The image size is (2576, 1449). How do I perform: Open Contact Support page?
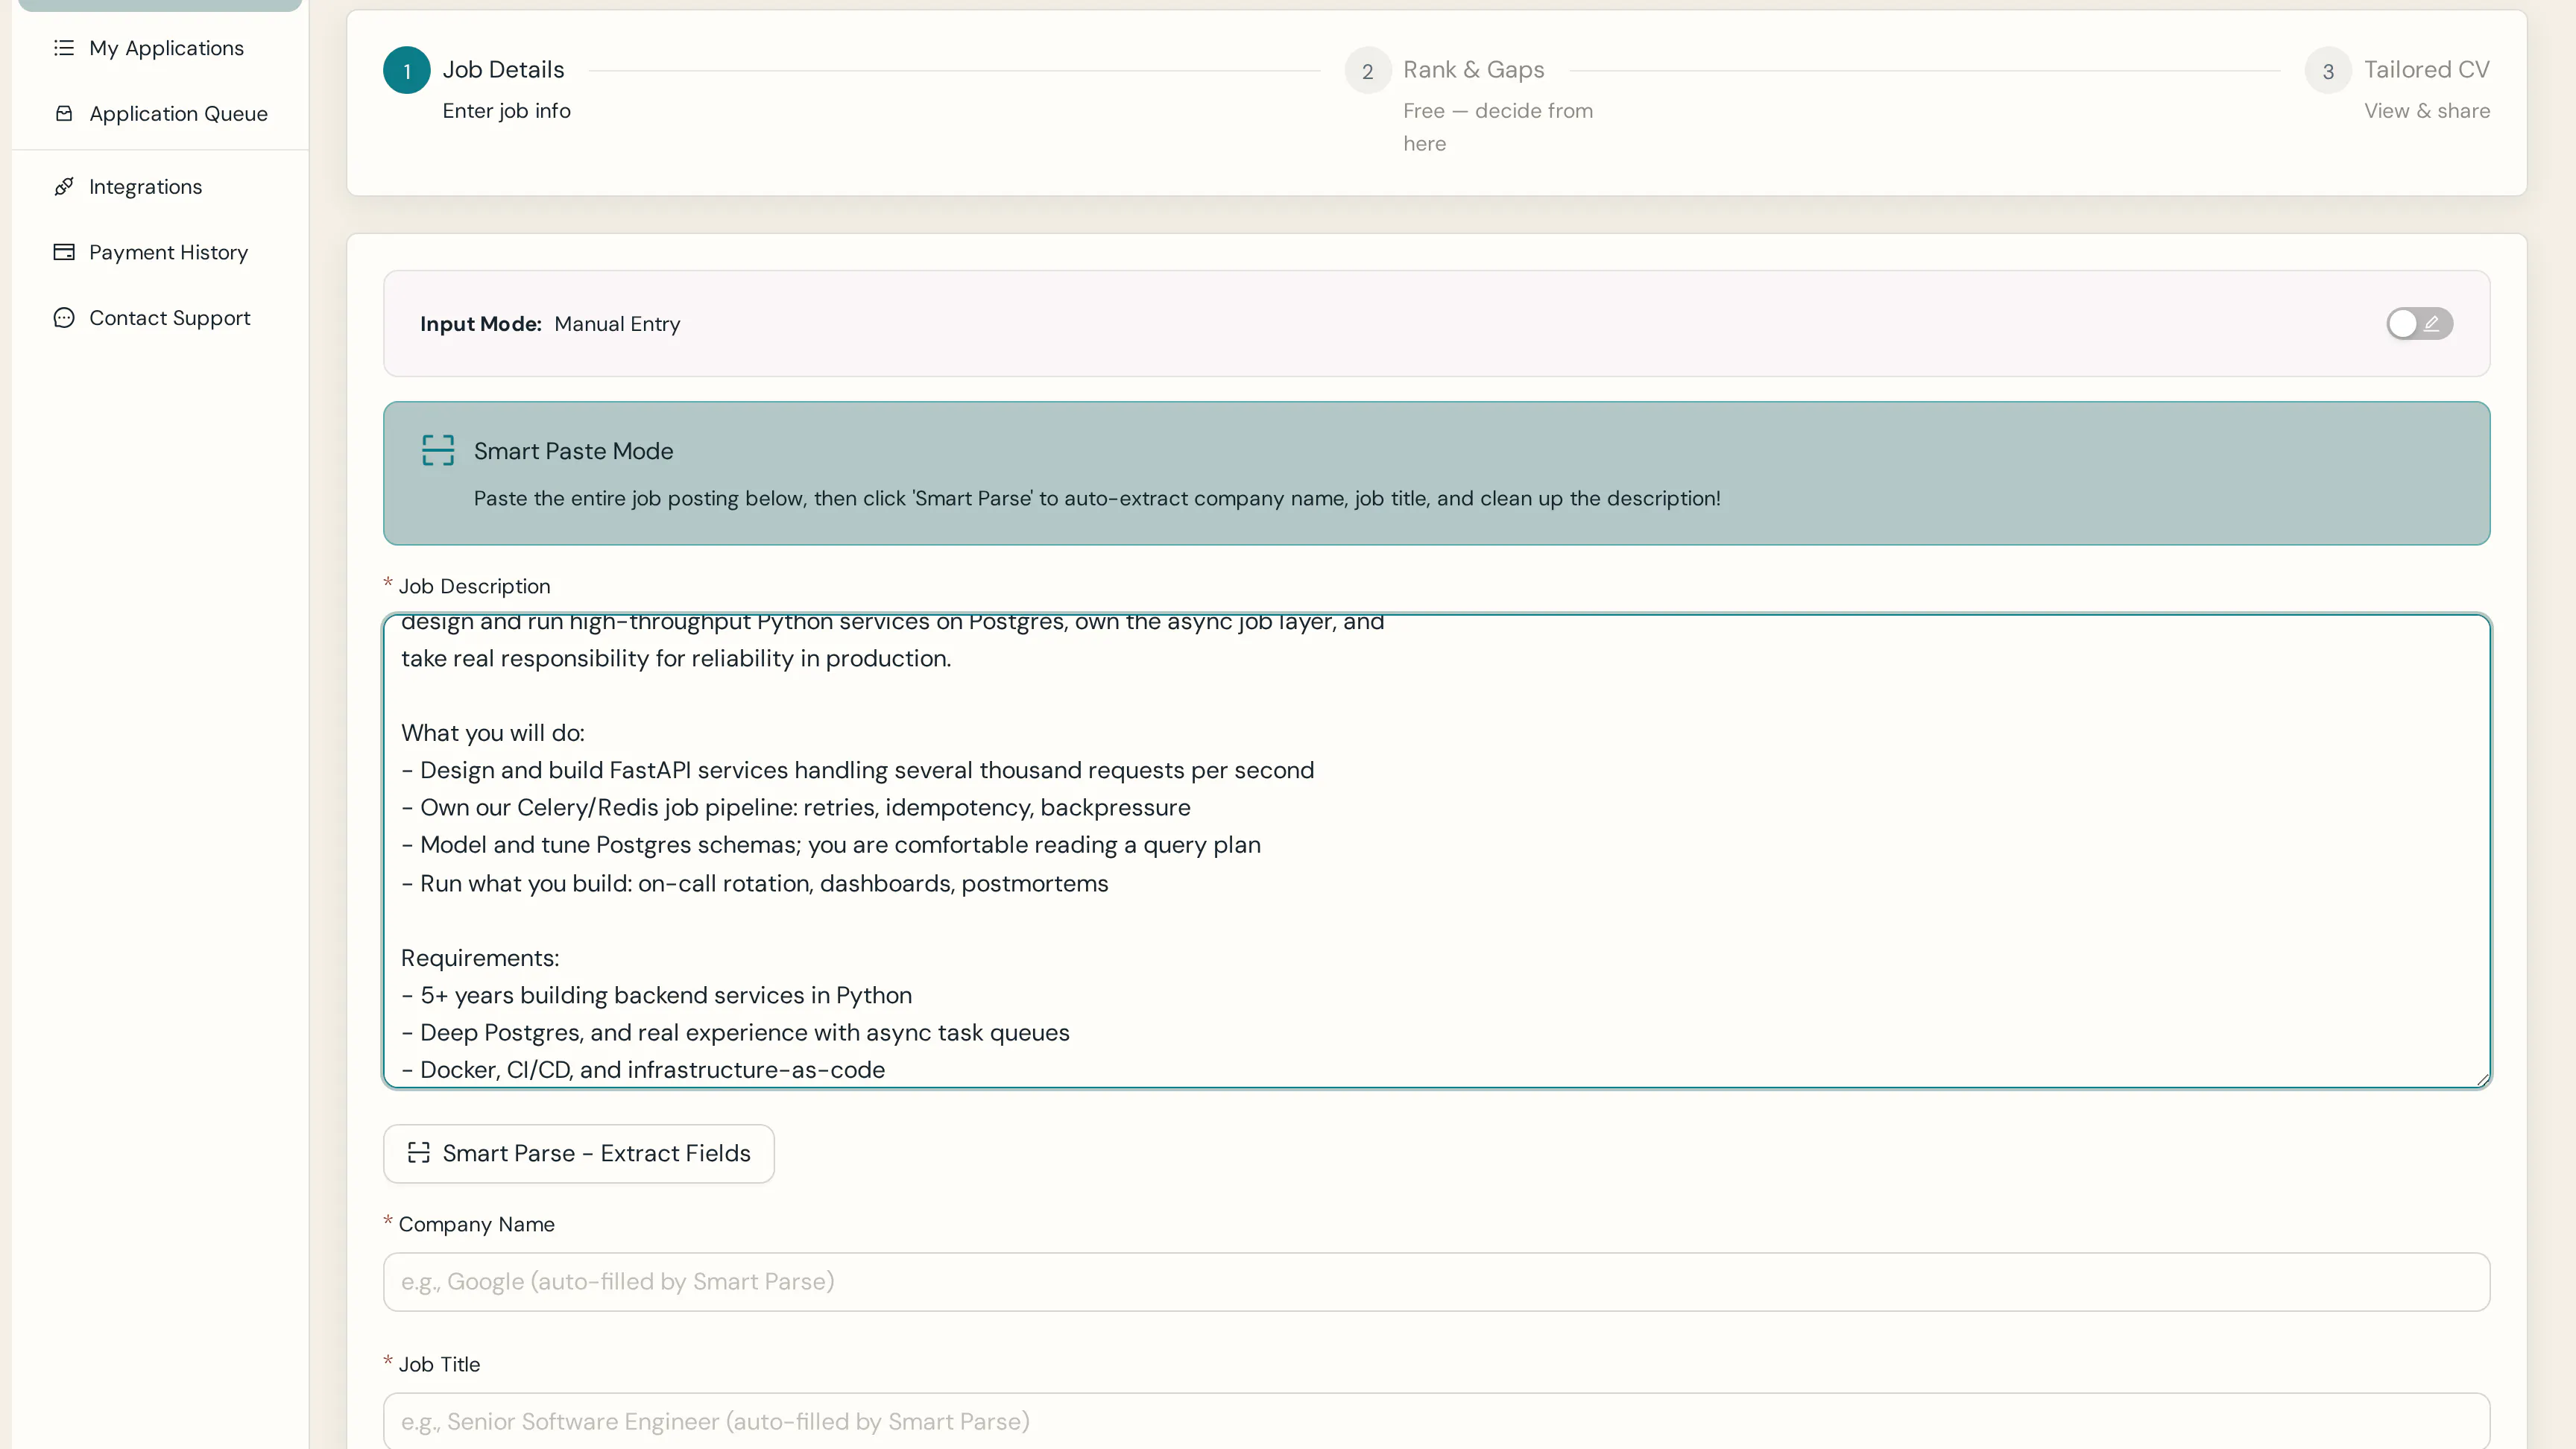coord(160,318)
